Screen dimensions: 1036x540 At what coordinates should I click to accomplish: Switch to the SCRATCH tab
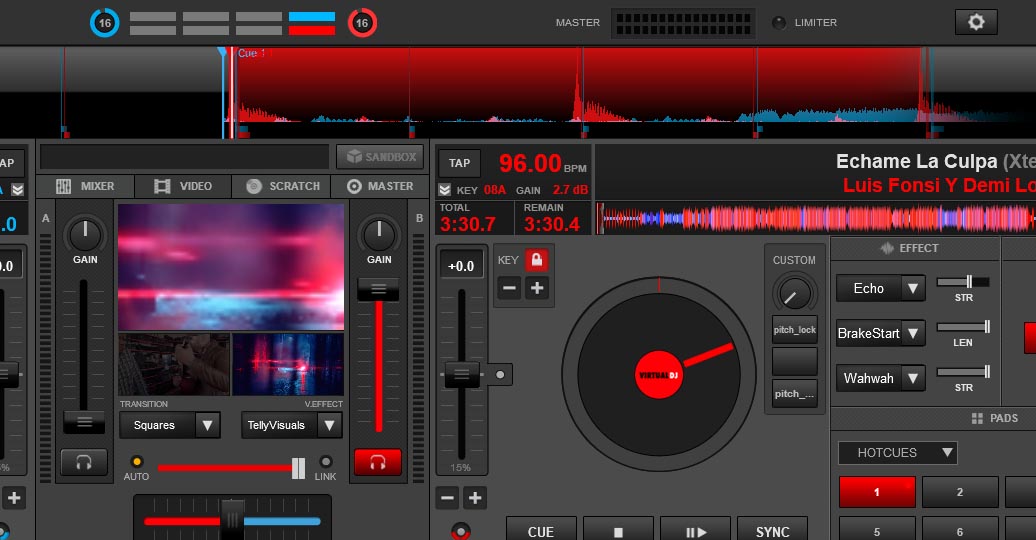coord(281,186)
